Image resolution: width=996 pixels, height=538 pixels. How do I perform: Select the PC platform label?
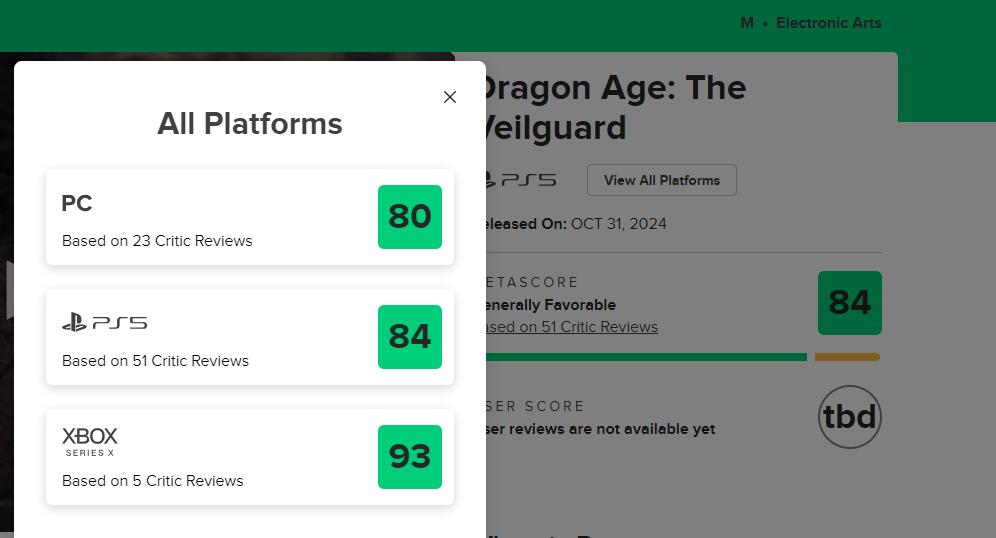pos(77,203)
